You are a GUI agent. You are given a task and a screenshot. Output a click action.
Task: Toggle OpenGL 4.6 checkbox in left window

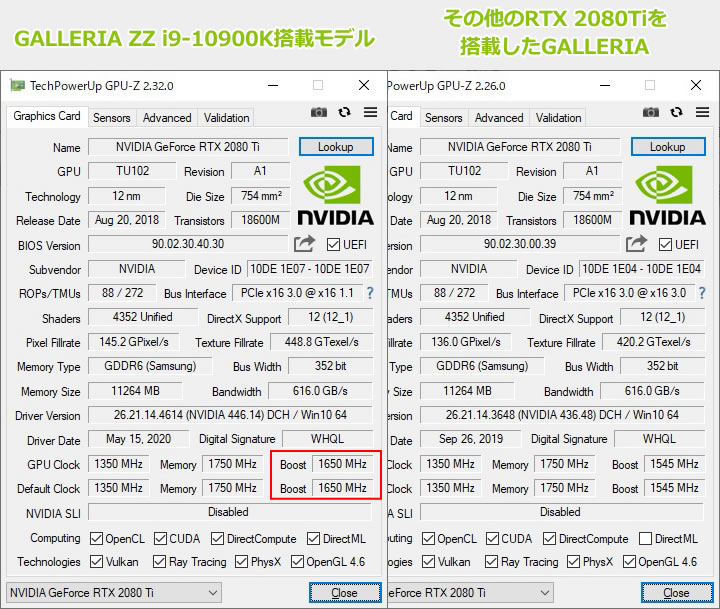pos(298,561)
